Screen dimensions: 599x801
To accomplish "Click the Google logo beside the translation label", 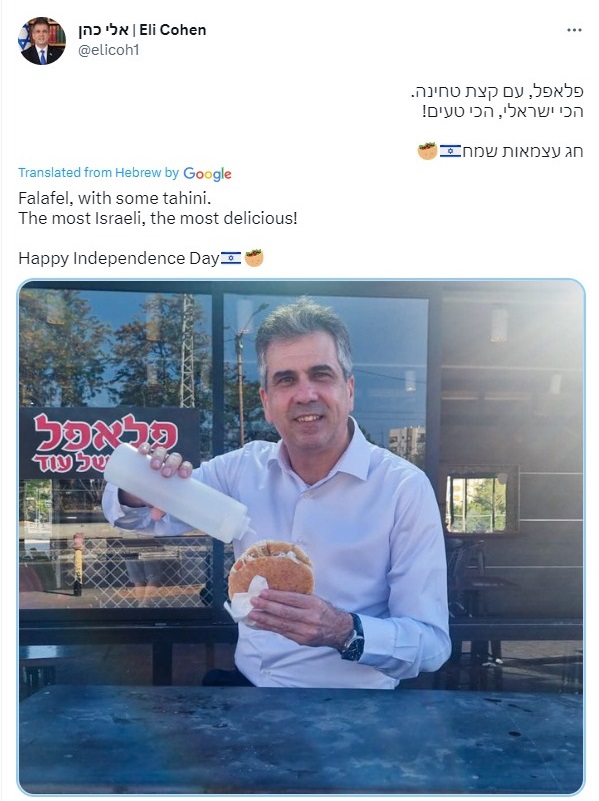I will tap(207, 174).
